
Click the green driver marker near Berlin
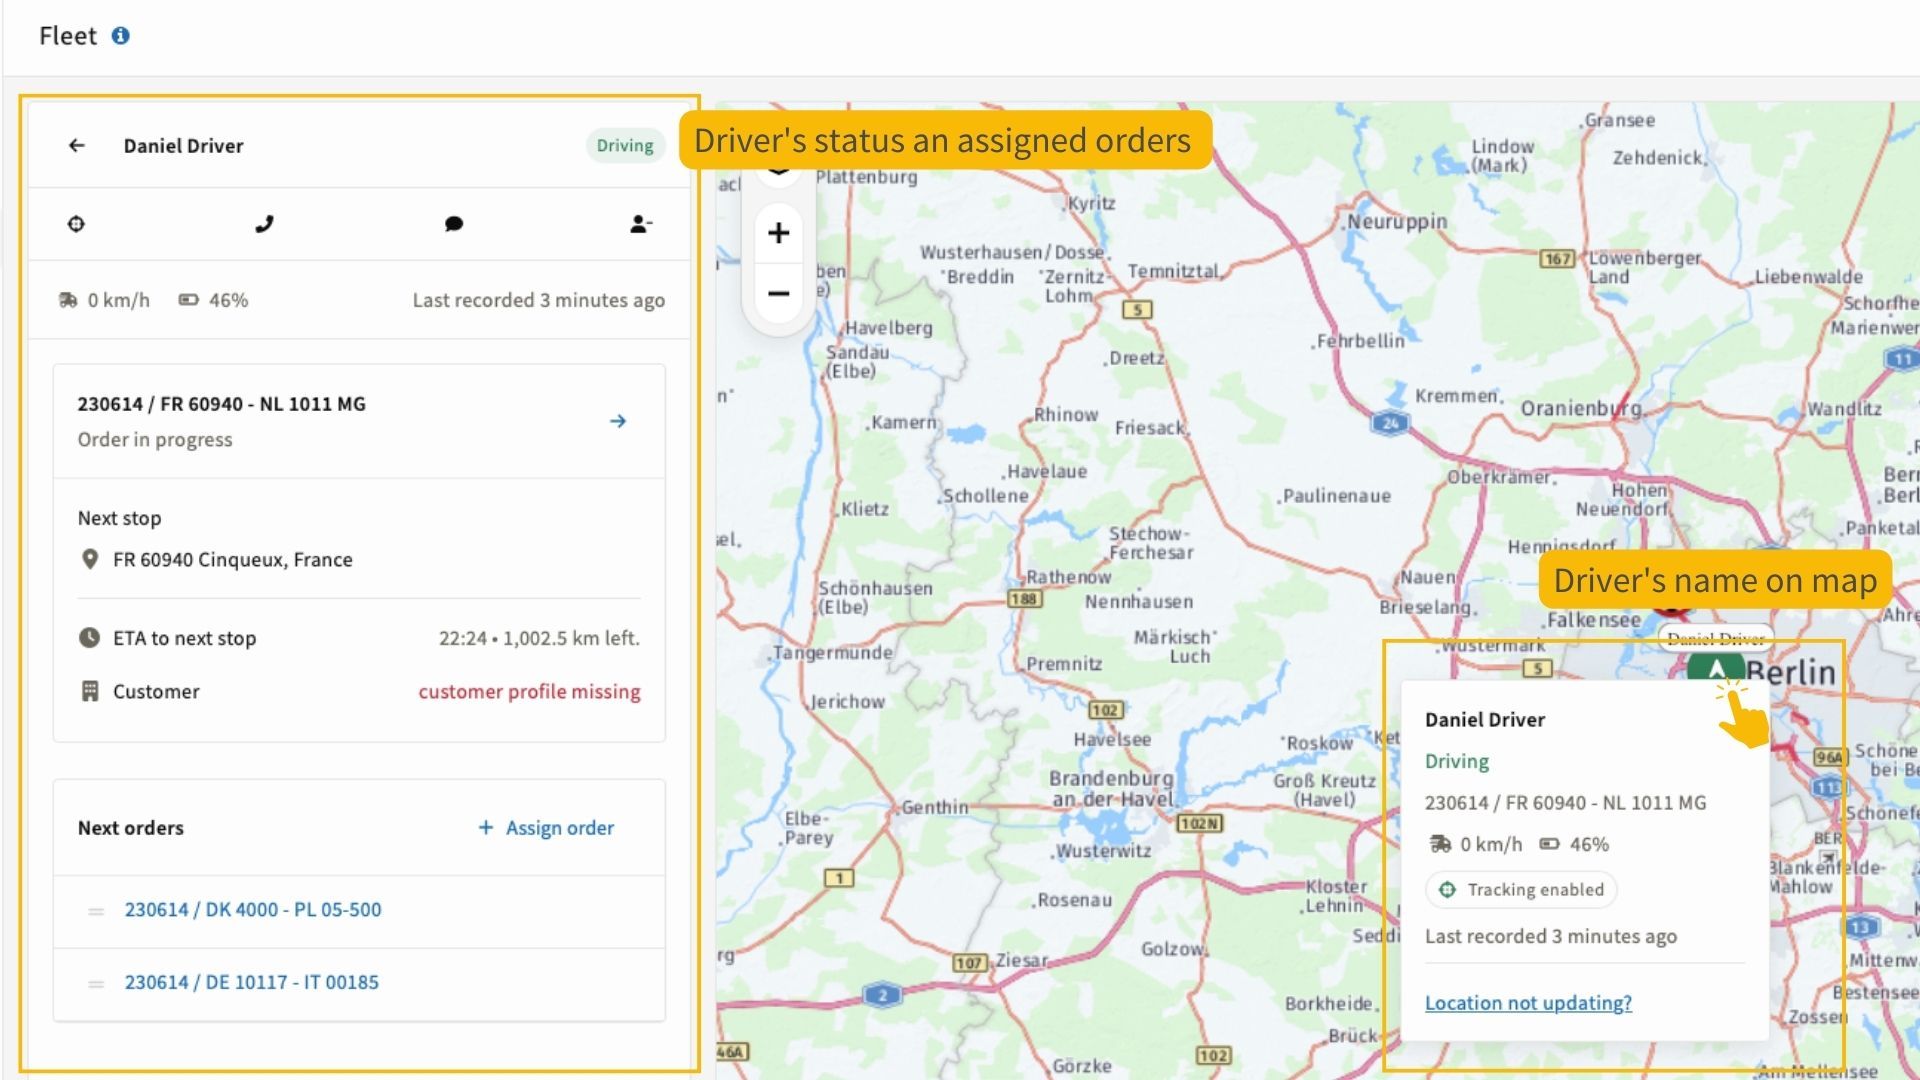click(x=1715, y=668)
